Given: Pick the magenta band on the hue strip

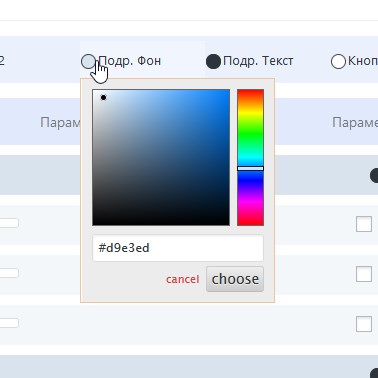Looking at the screenshot, I should (x=250, y=202).
